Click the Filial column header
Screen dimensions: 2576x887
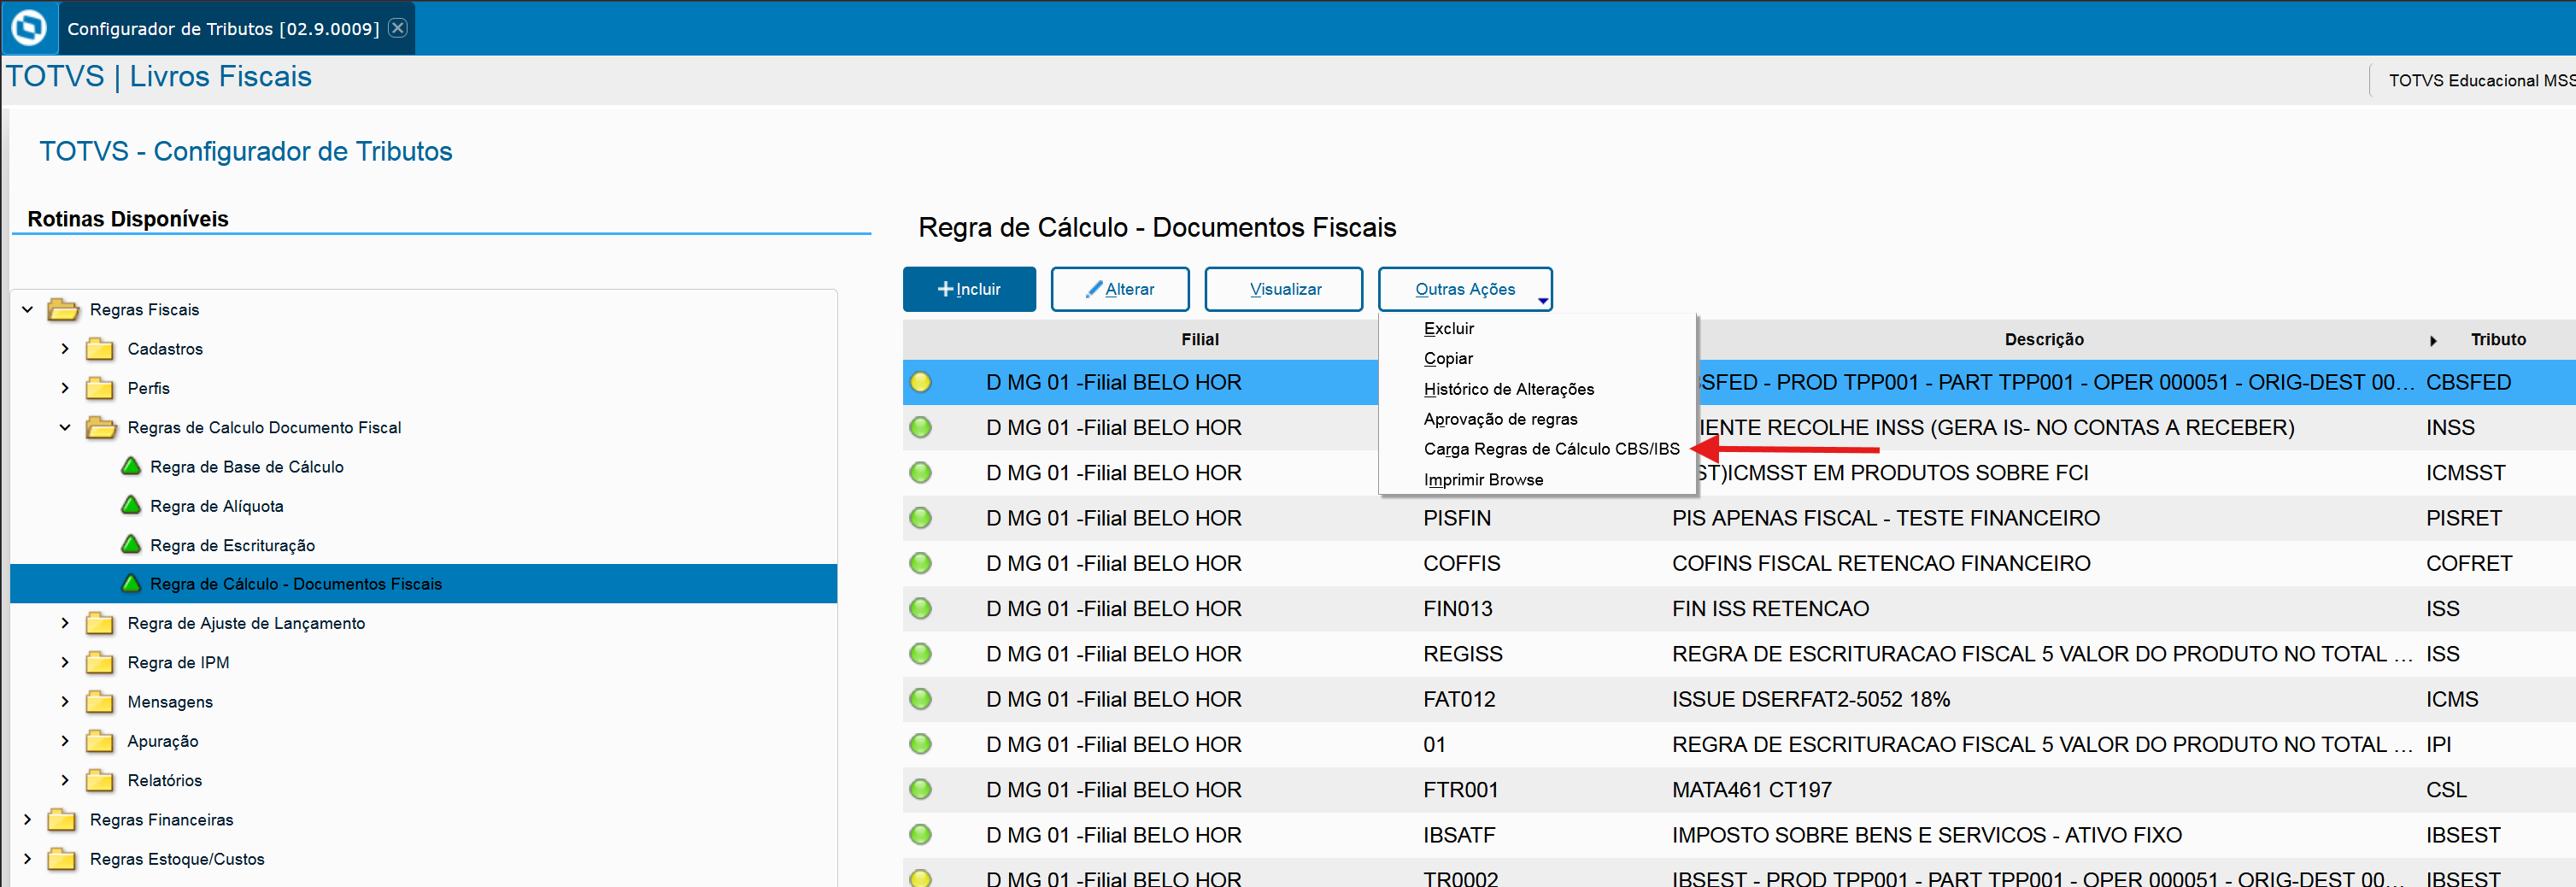point(1199,340)
